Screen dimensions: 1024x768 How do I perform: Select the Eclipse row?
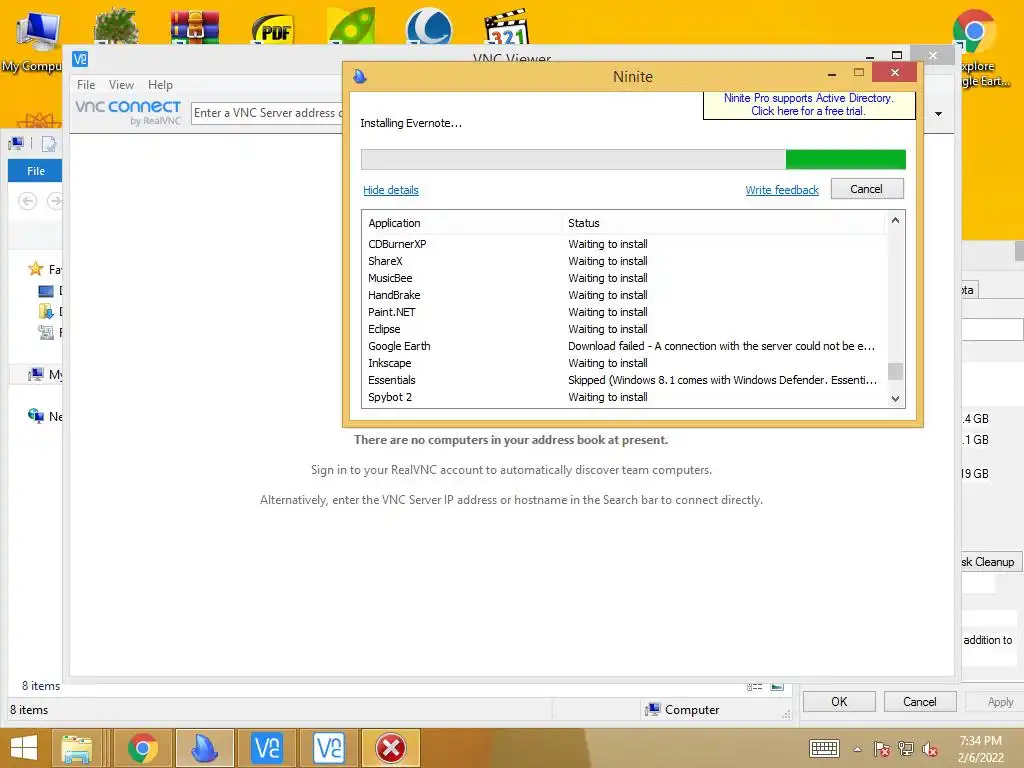(x=625, y=328)
